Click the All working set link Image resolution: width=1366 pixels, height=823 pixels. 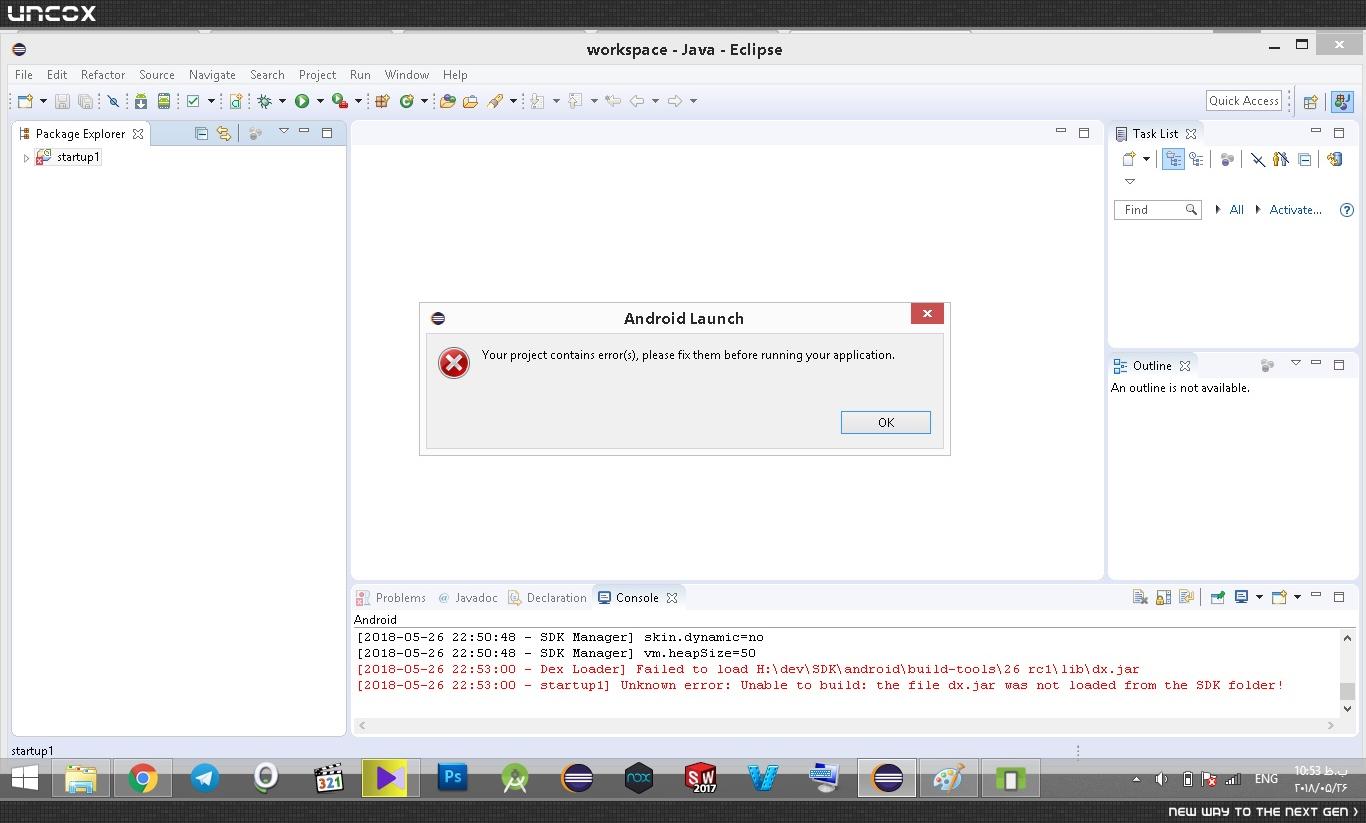click(x=1237, y=210)
